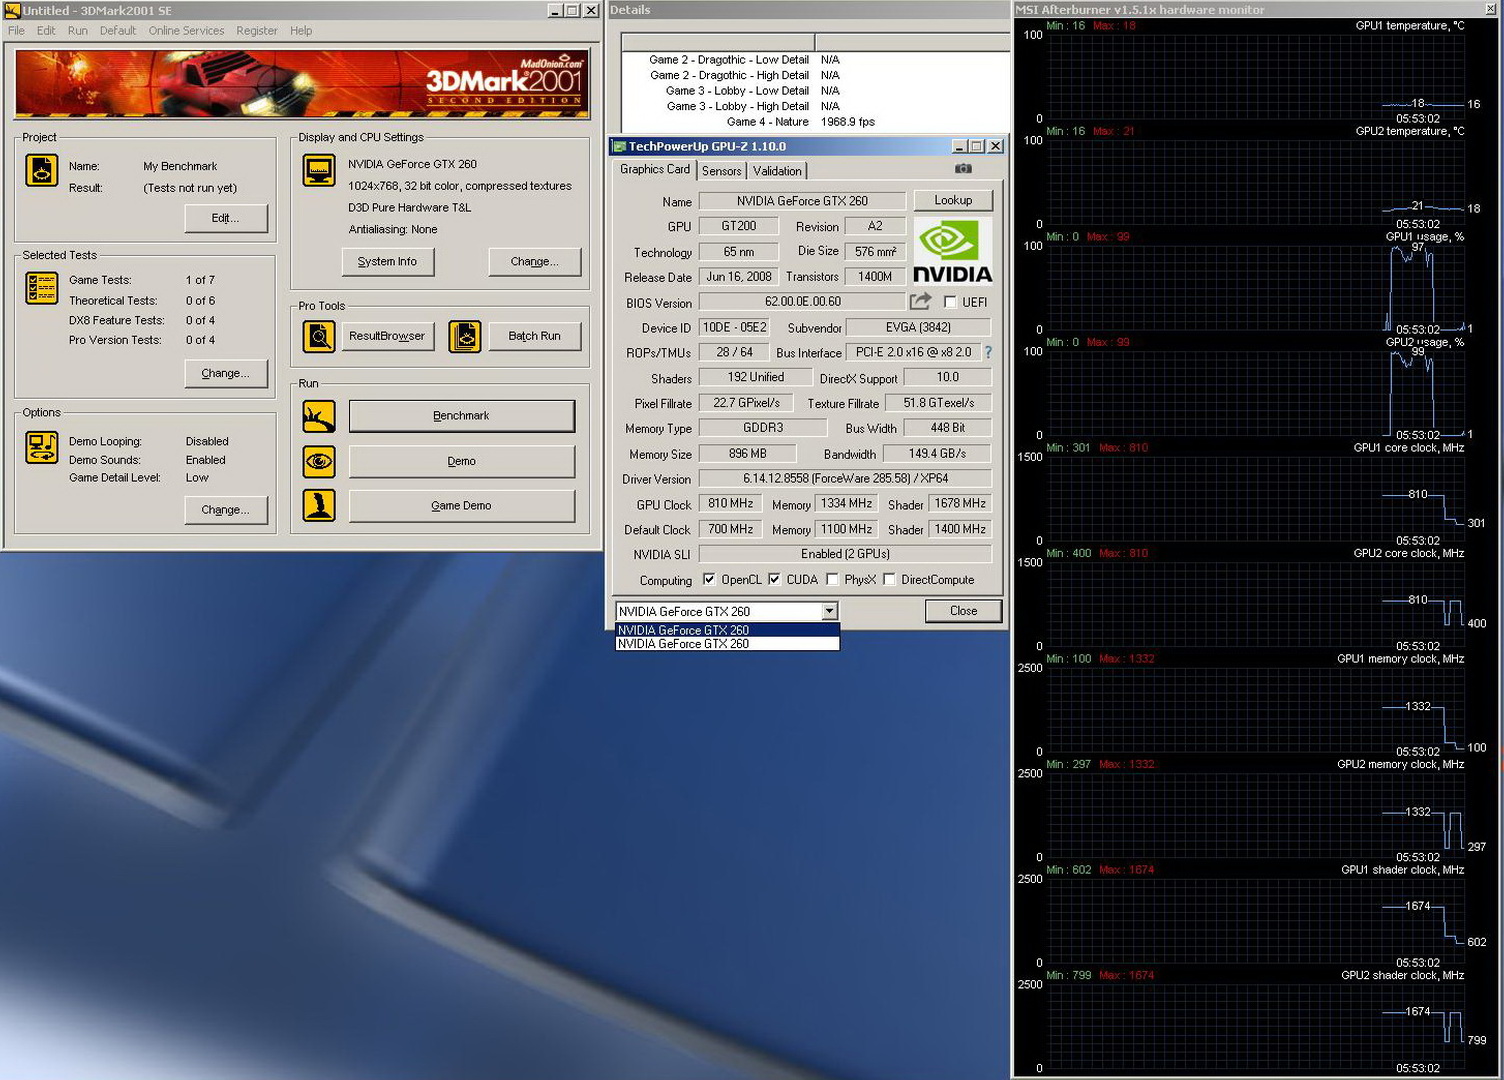Click the Lookup button in GPU-Z

pyautogui.click(x=953, y=200)
